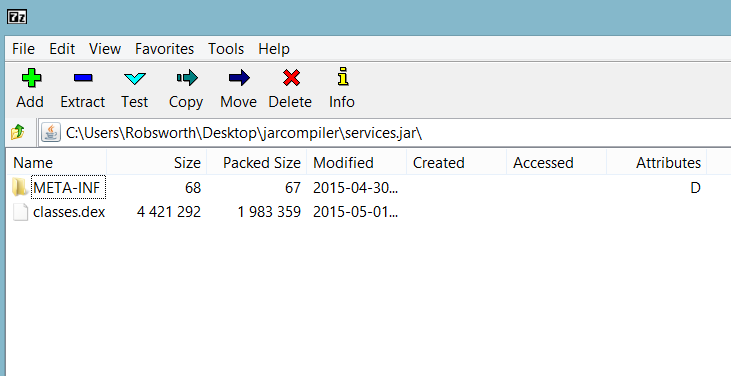Open the File menu
This screenshot has height=376, width=731.
[23, 48]
